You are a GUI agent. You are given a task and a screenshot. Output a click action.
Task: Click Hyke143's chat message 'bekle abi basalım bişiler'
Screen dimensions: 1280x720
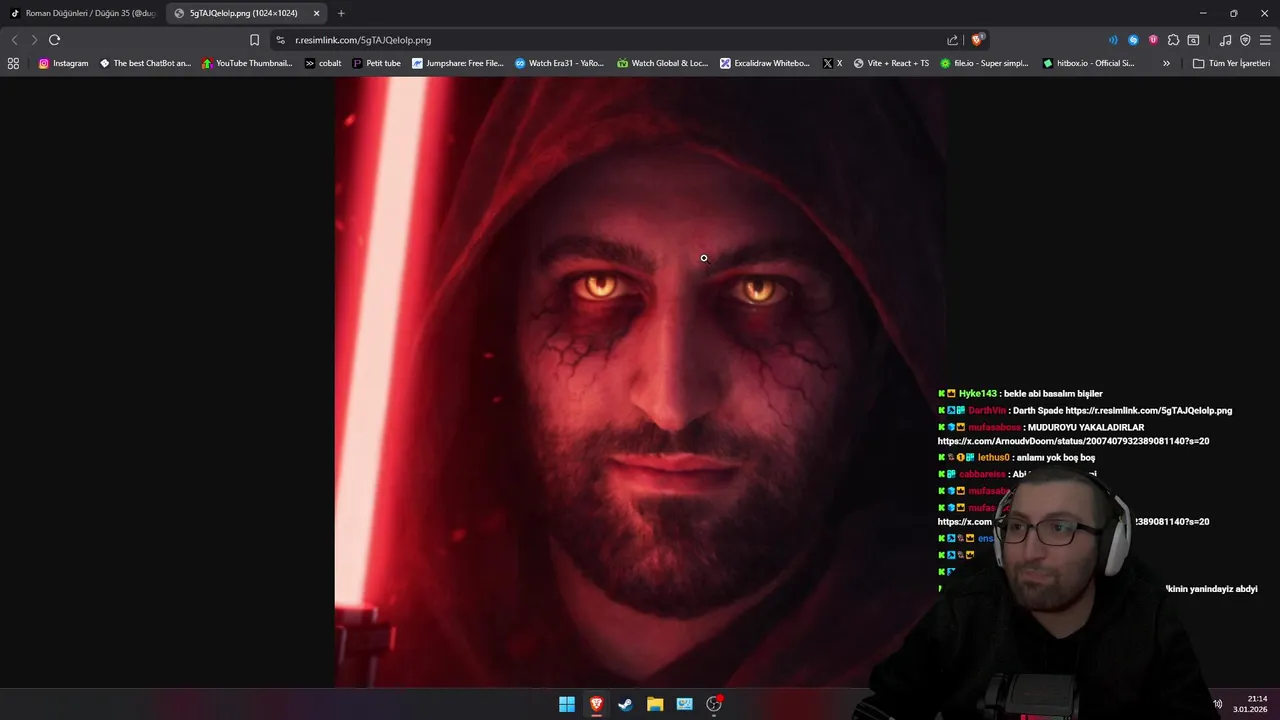tap(1020, 394)
